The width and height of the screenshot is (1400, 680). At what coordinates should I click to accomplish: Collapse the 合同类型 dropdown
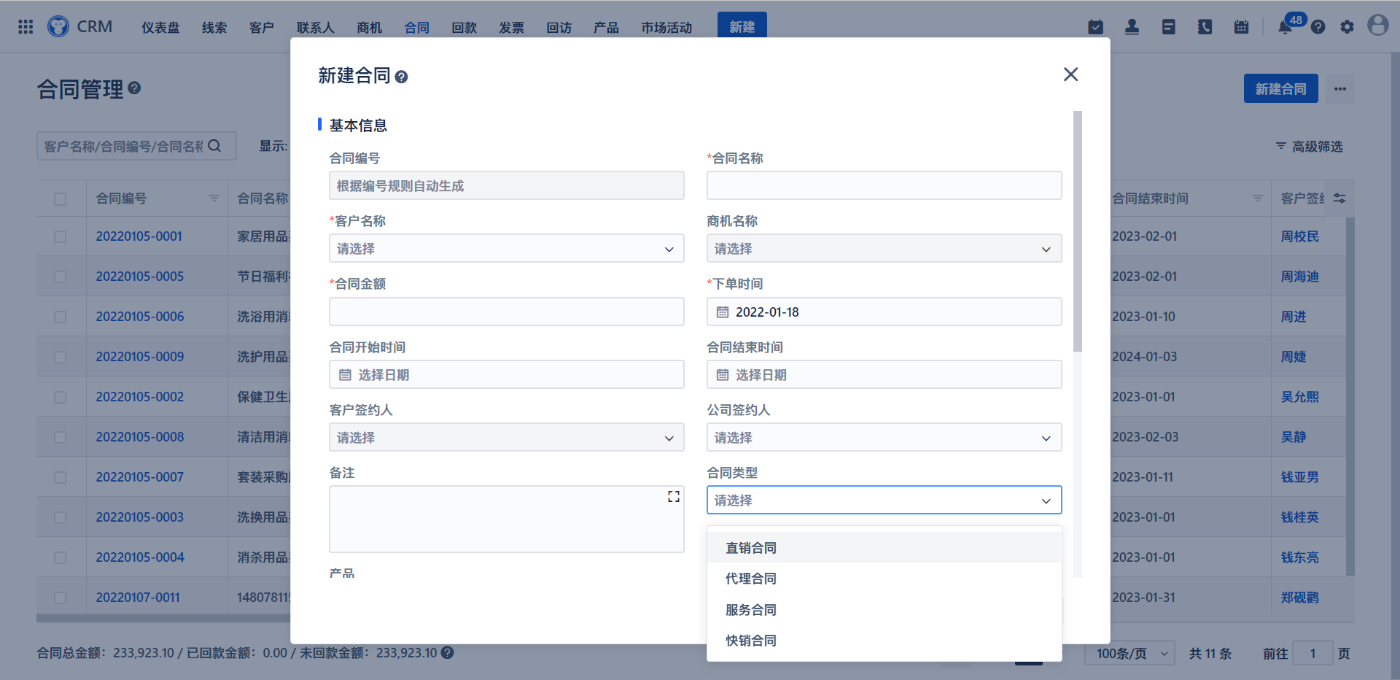[x=884, y=501]
